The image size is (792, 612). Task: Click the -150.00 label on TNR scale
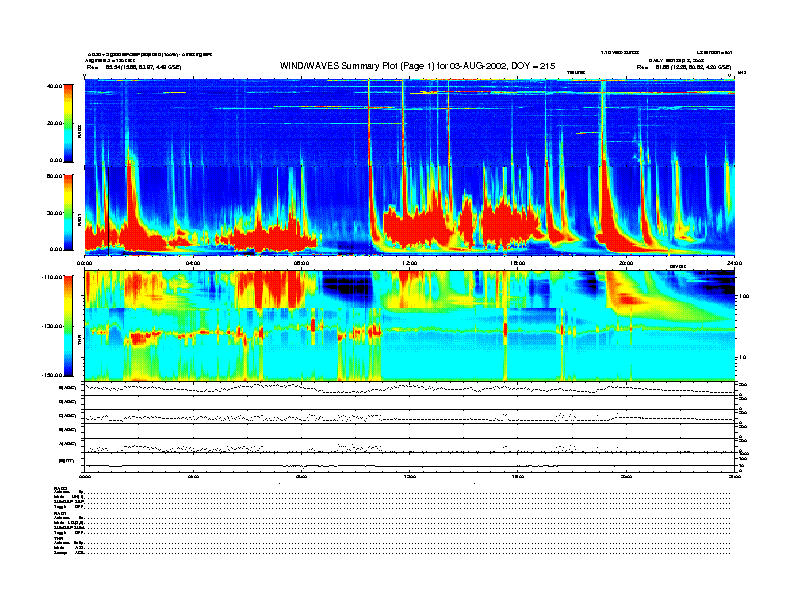[x=52, y=375]
